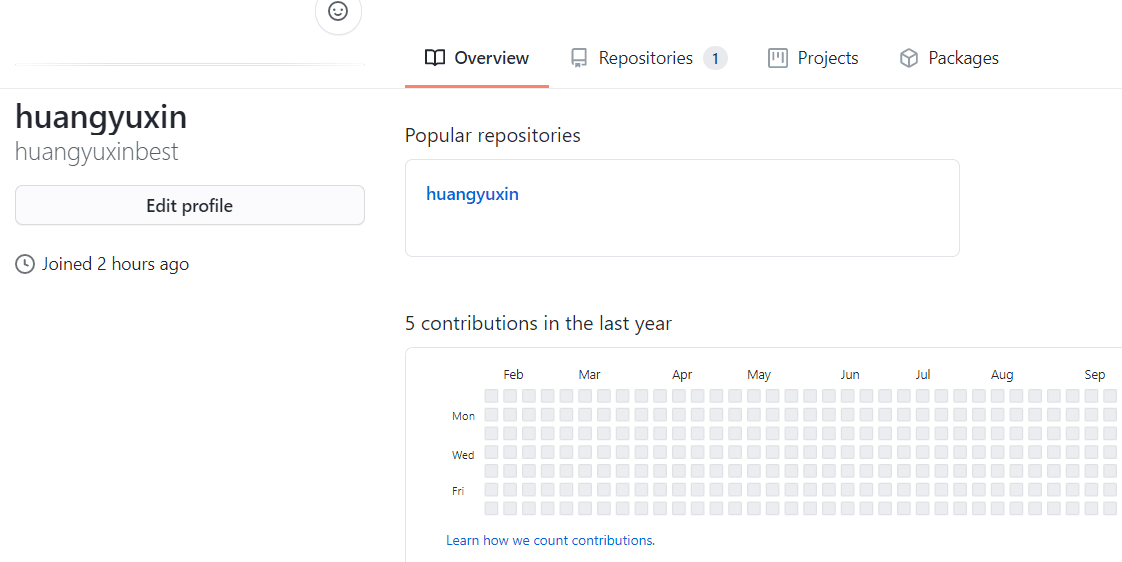This screenshot has height=562, width=1122.
Task: Click the repository count badge showing 1
Action: coord(715,58)
